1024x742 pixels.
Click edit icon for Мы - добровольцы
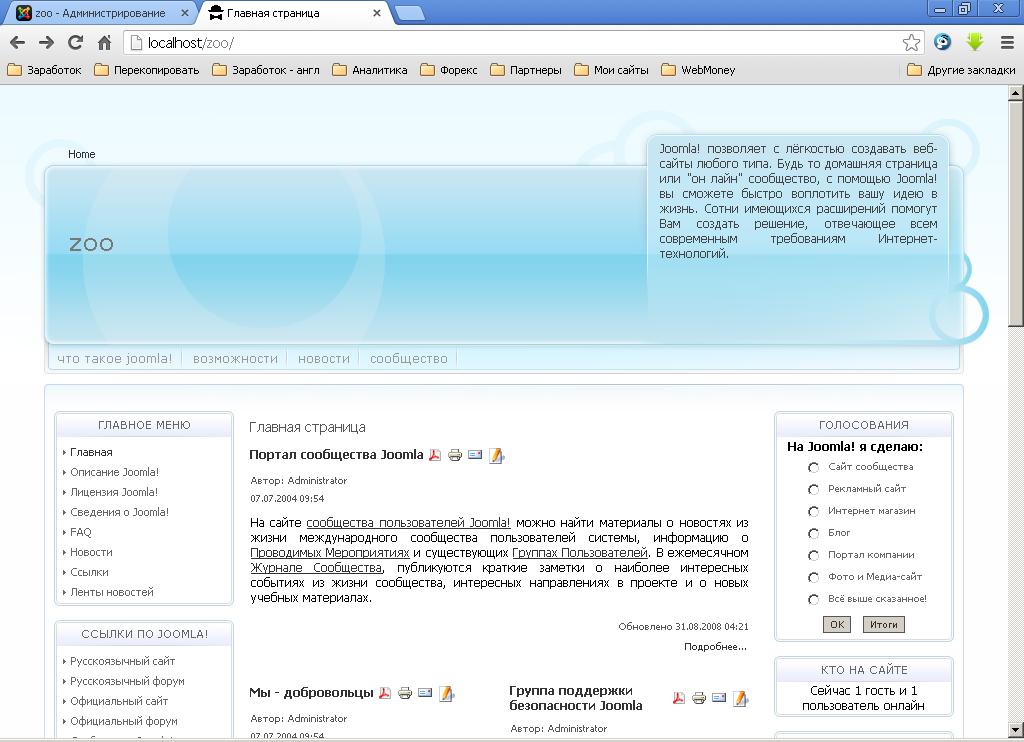point(447,693)
